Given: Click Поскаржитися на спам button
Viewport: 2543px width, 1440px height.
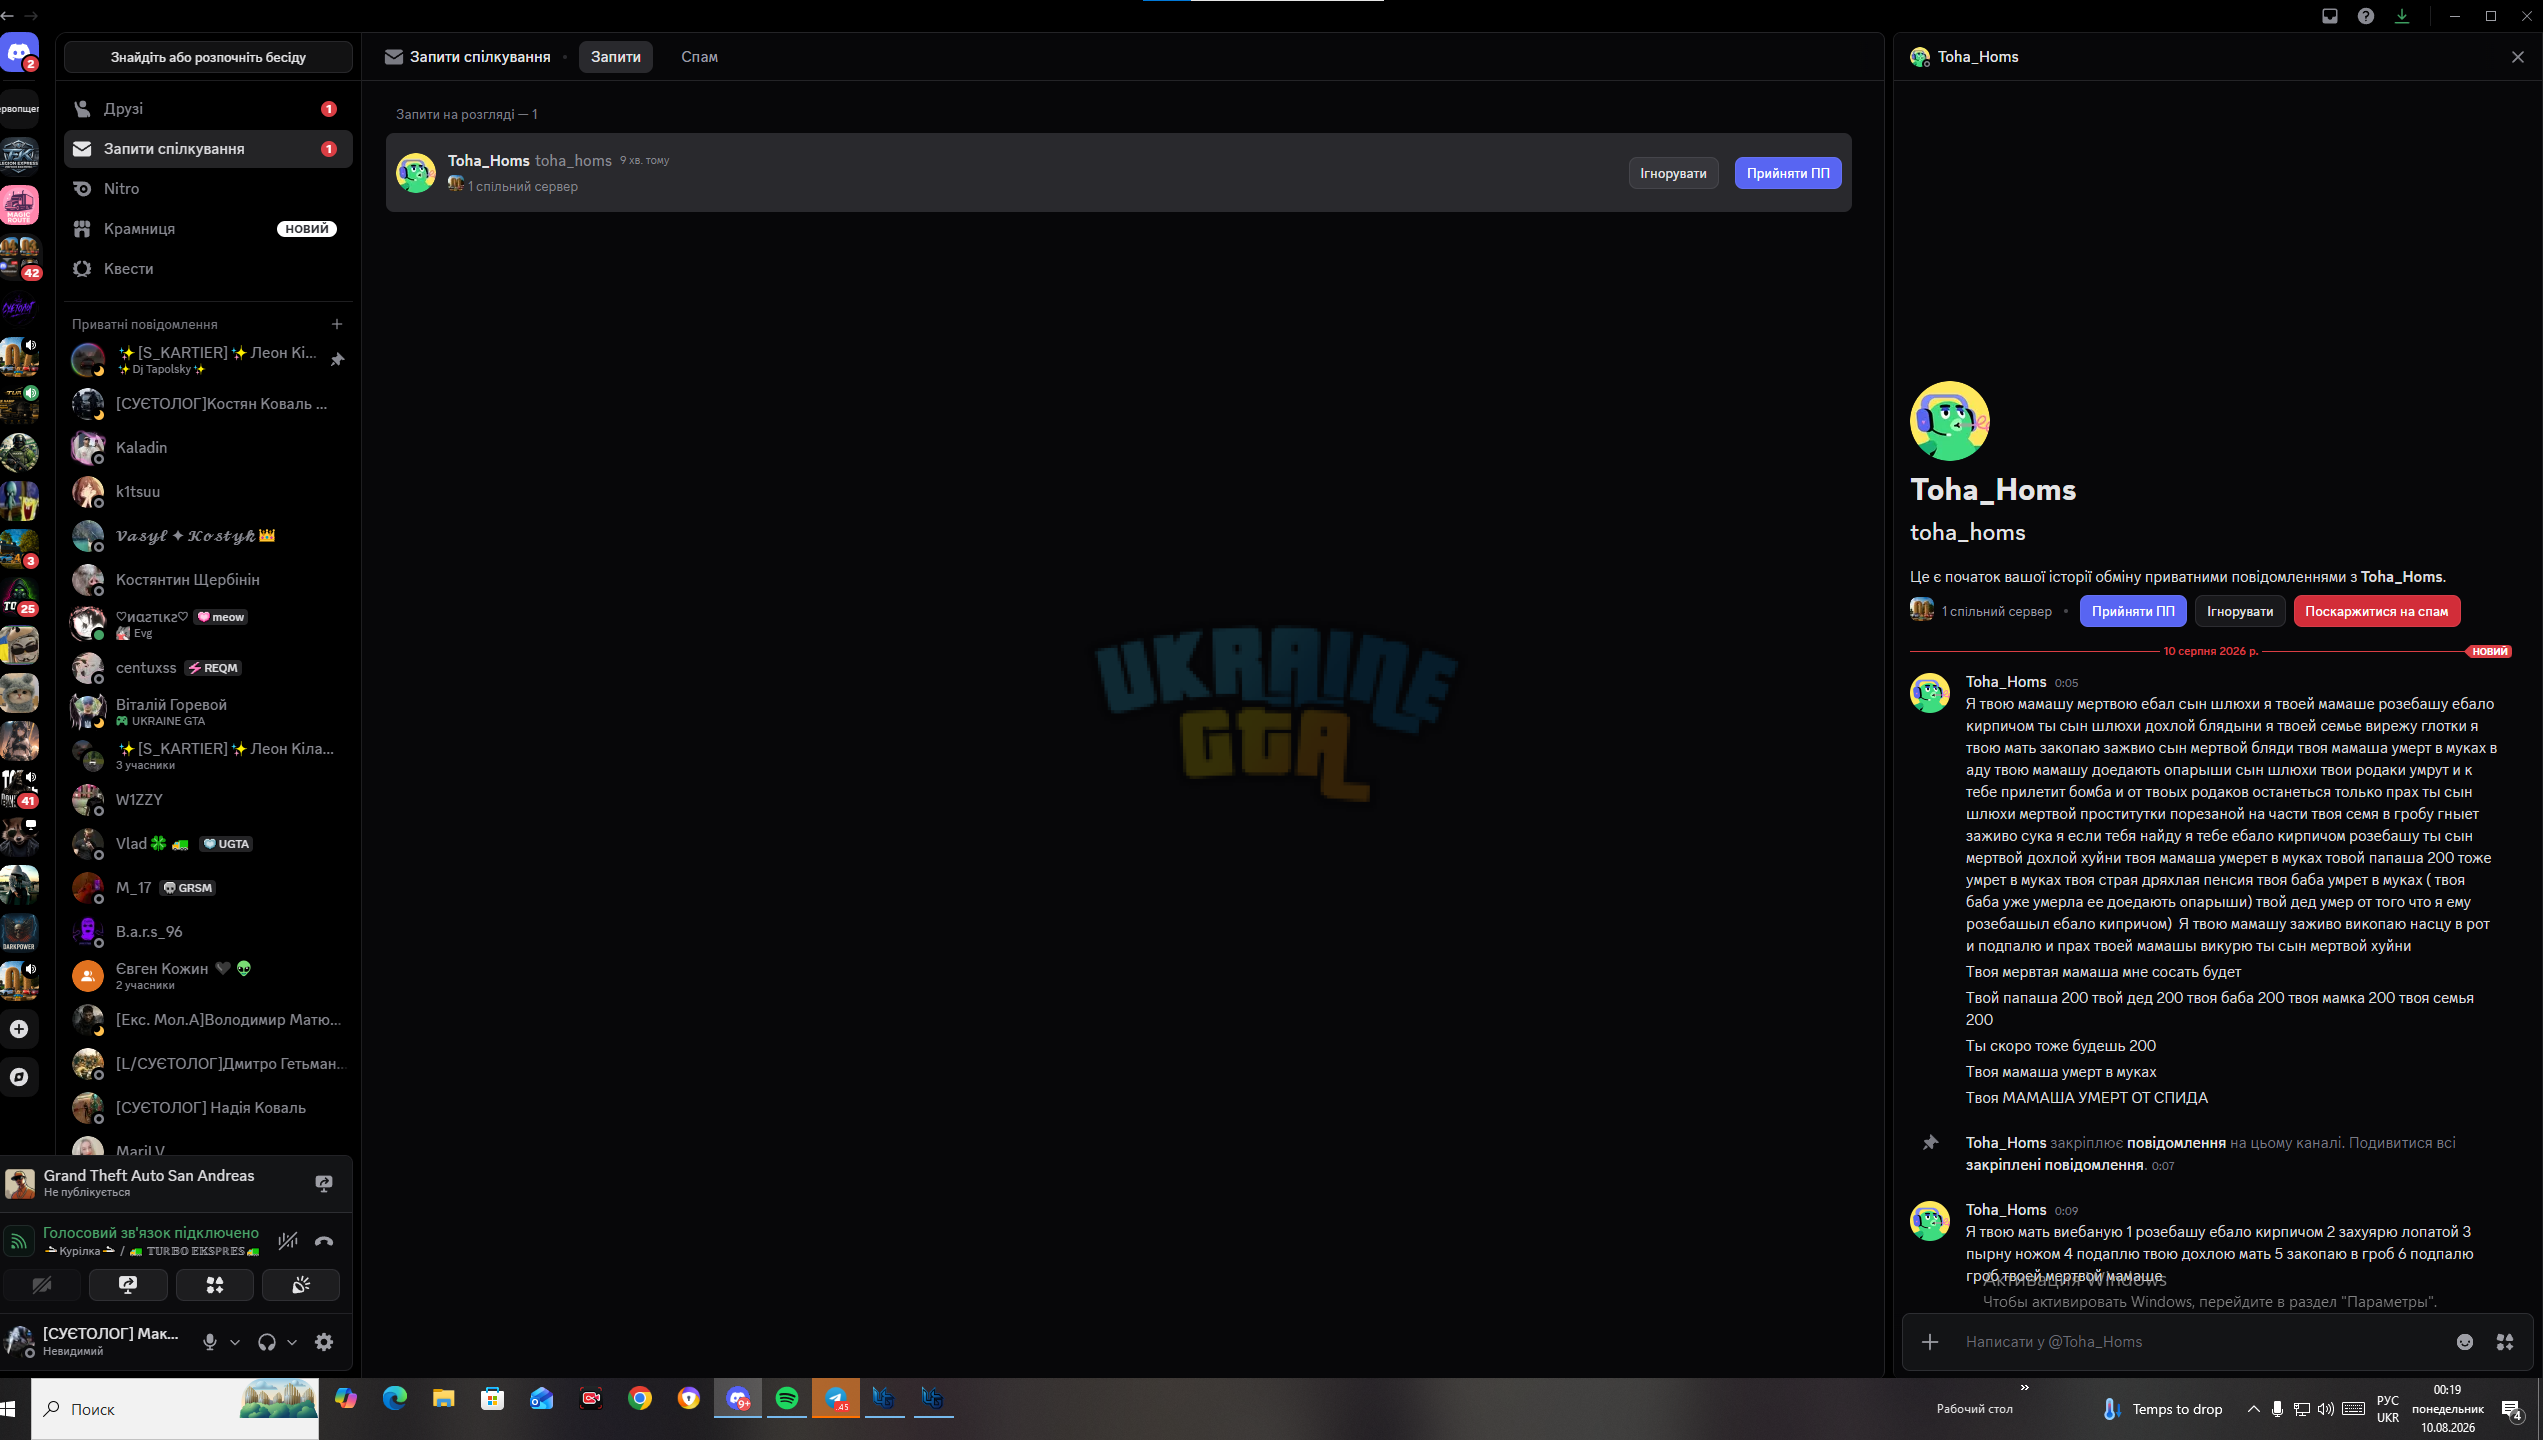Looking at the screenshot, I should point(2377,611).
